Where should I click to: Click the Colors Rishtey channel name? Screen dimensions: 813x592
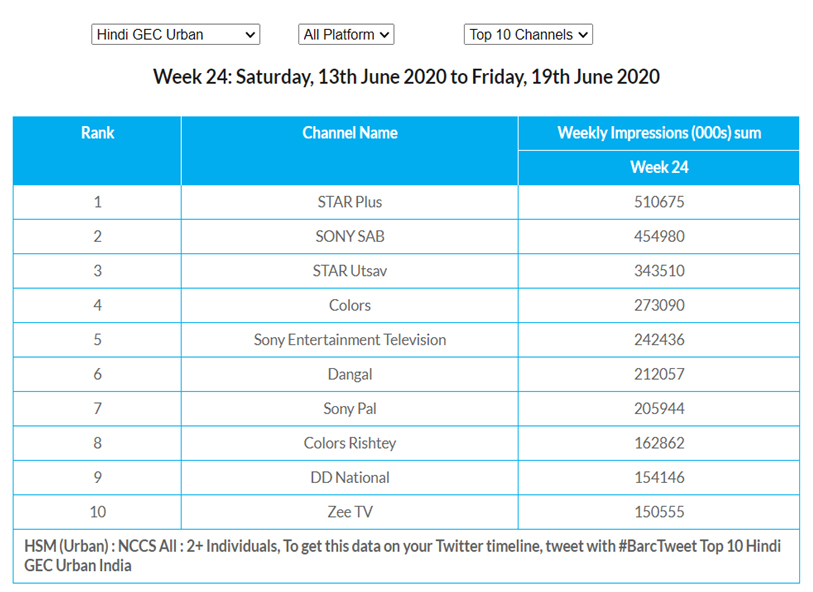pos(350,443)
